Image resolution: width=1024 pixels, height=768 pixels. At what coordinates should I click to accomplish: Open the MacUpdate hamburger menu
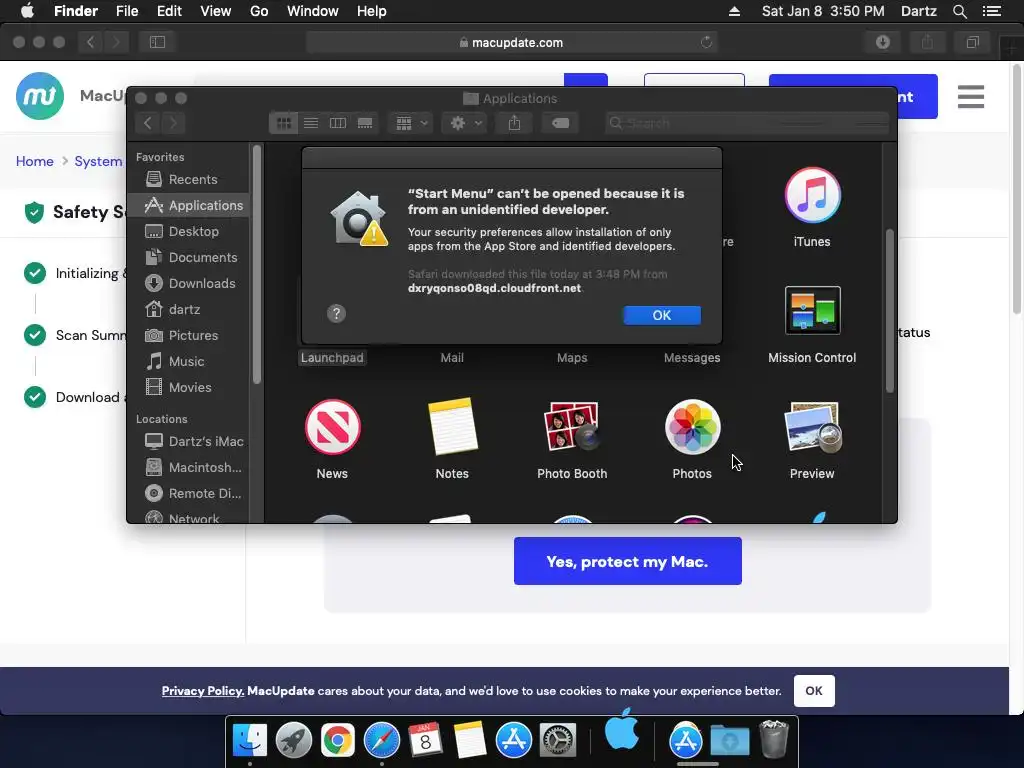(x=970, y=97)
